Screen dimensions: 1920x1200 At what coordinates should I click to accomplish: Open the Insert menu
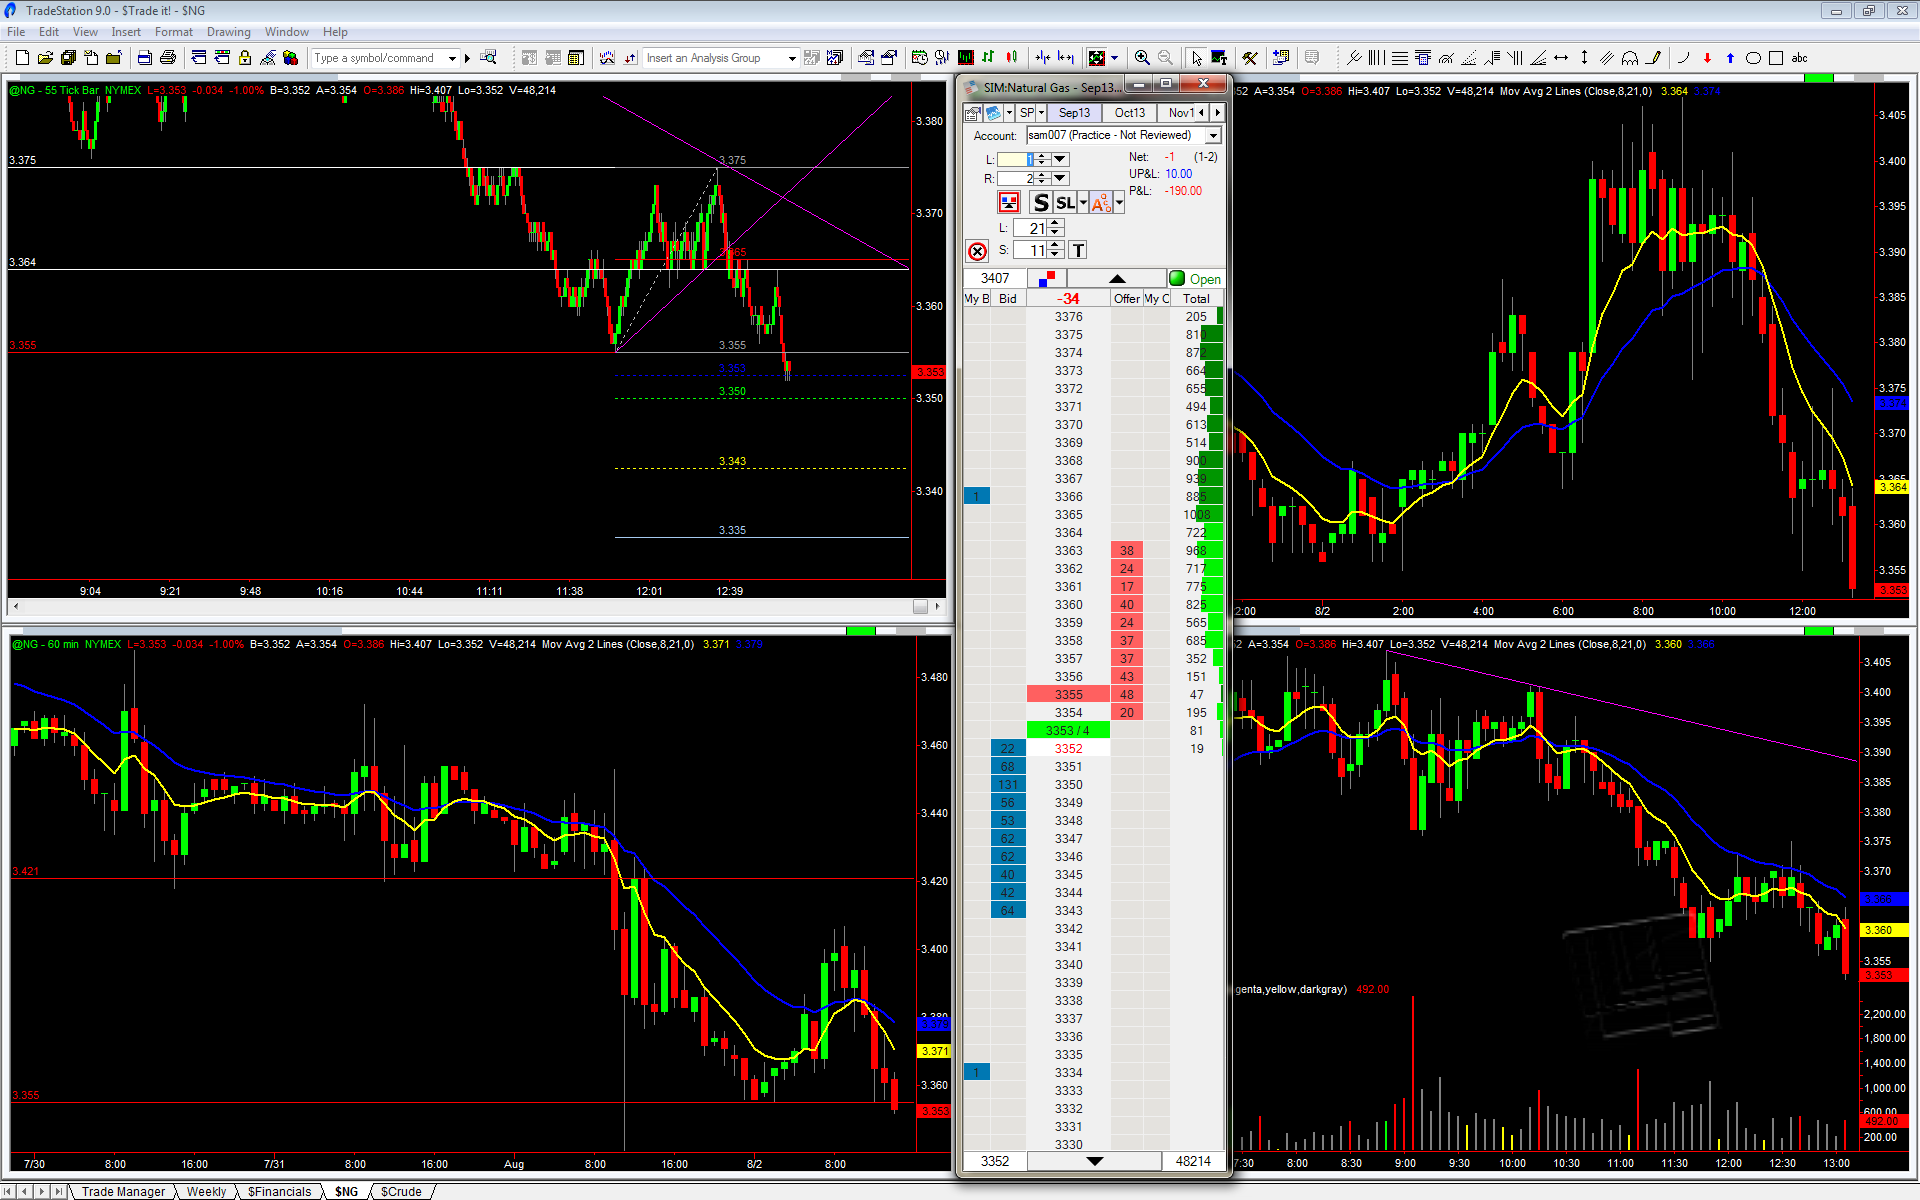126,32
